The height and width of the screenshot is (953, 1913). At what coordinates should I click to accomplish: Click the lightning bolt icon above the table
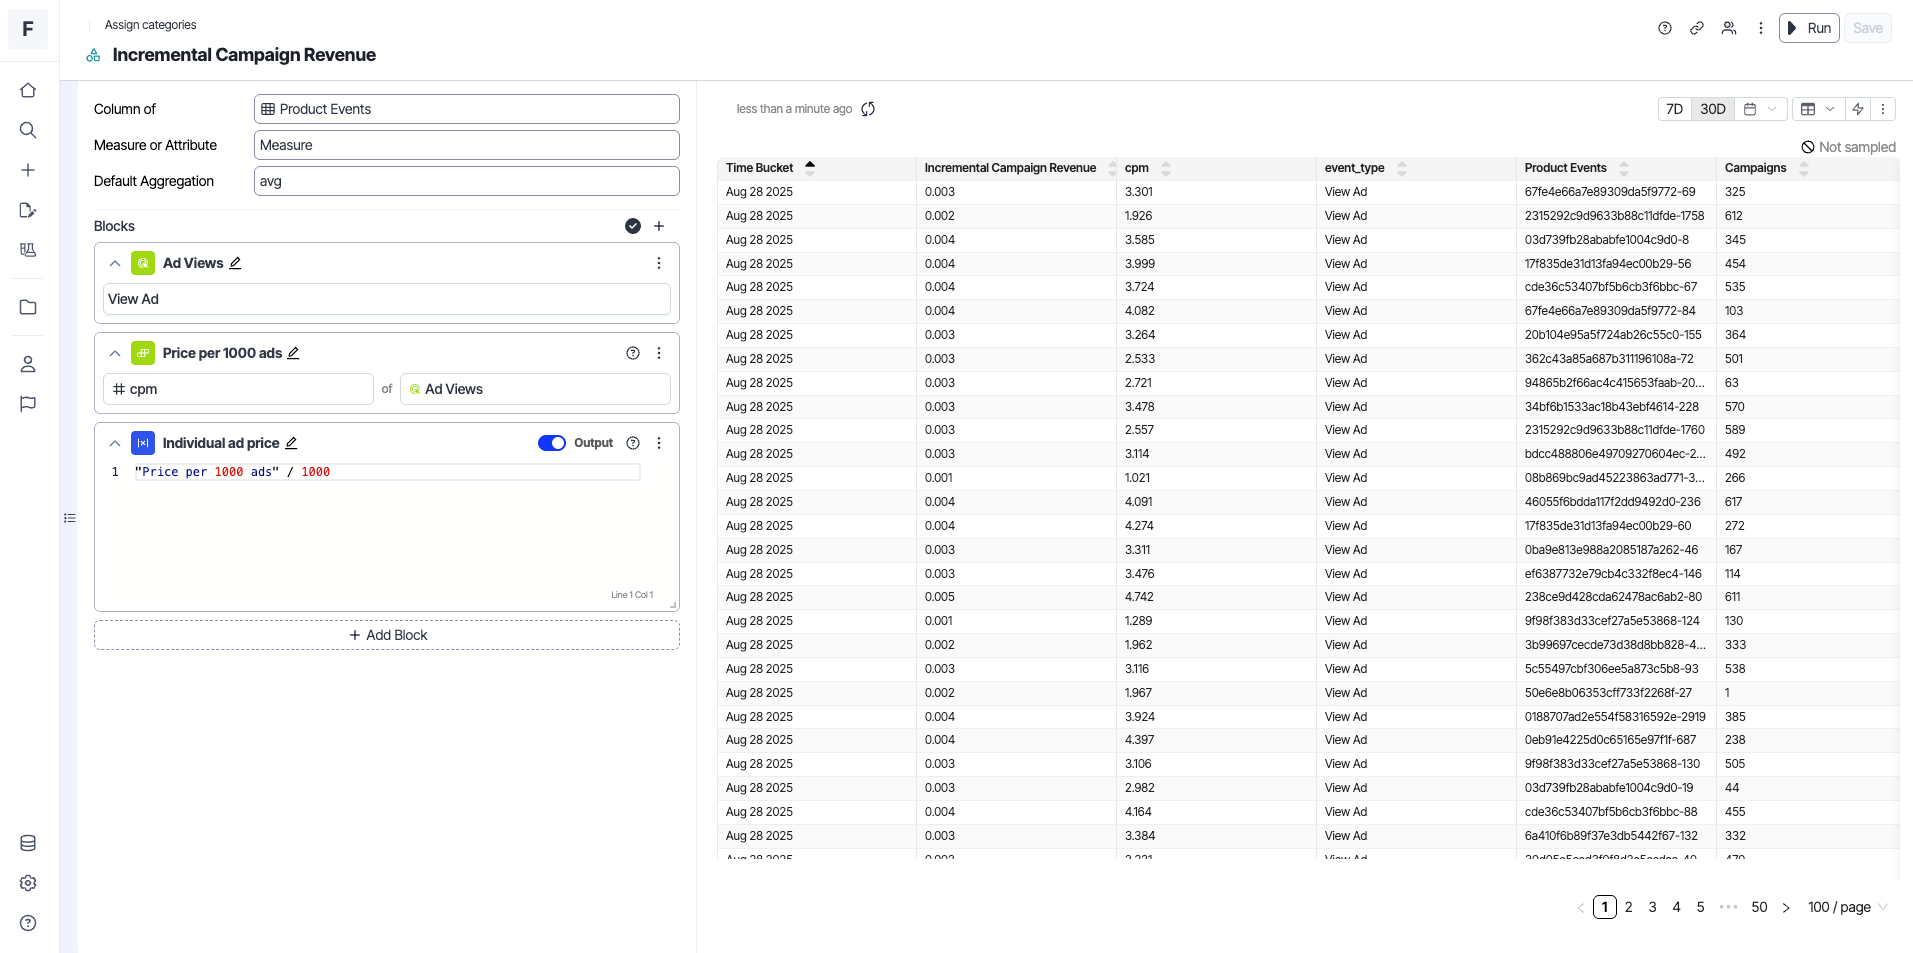tap(1858, 109)
